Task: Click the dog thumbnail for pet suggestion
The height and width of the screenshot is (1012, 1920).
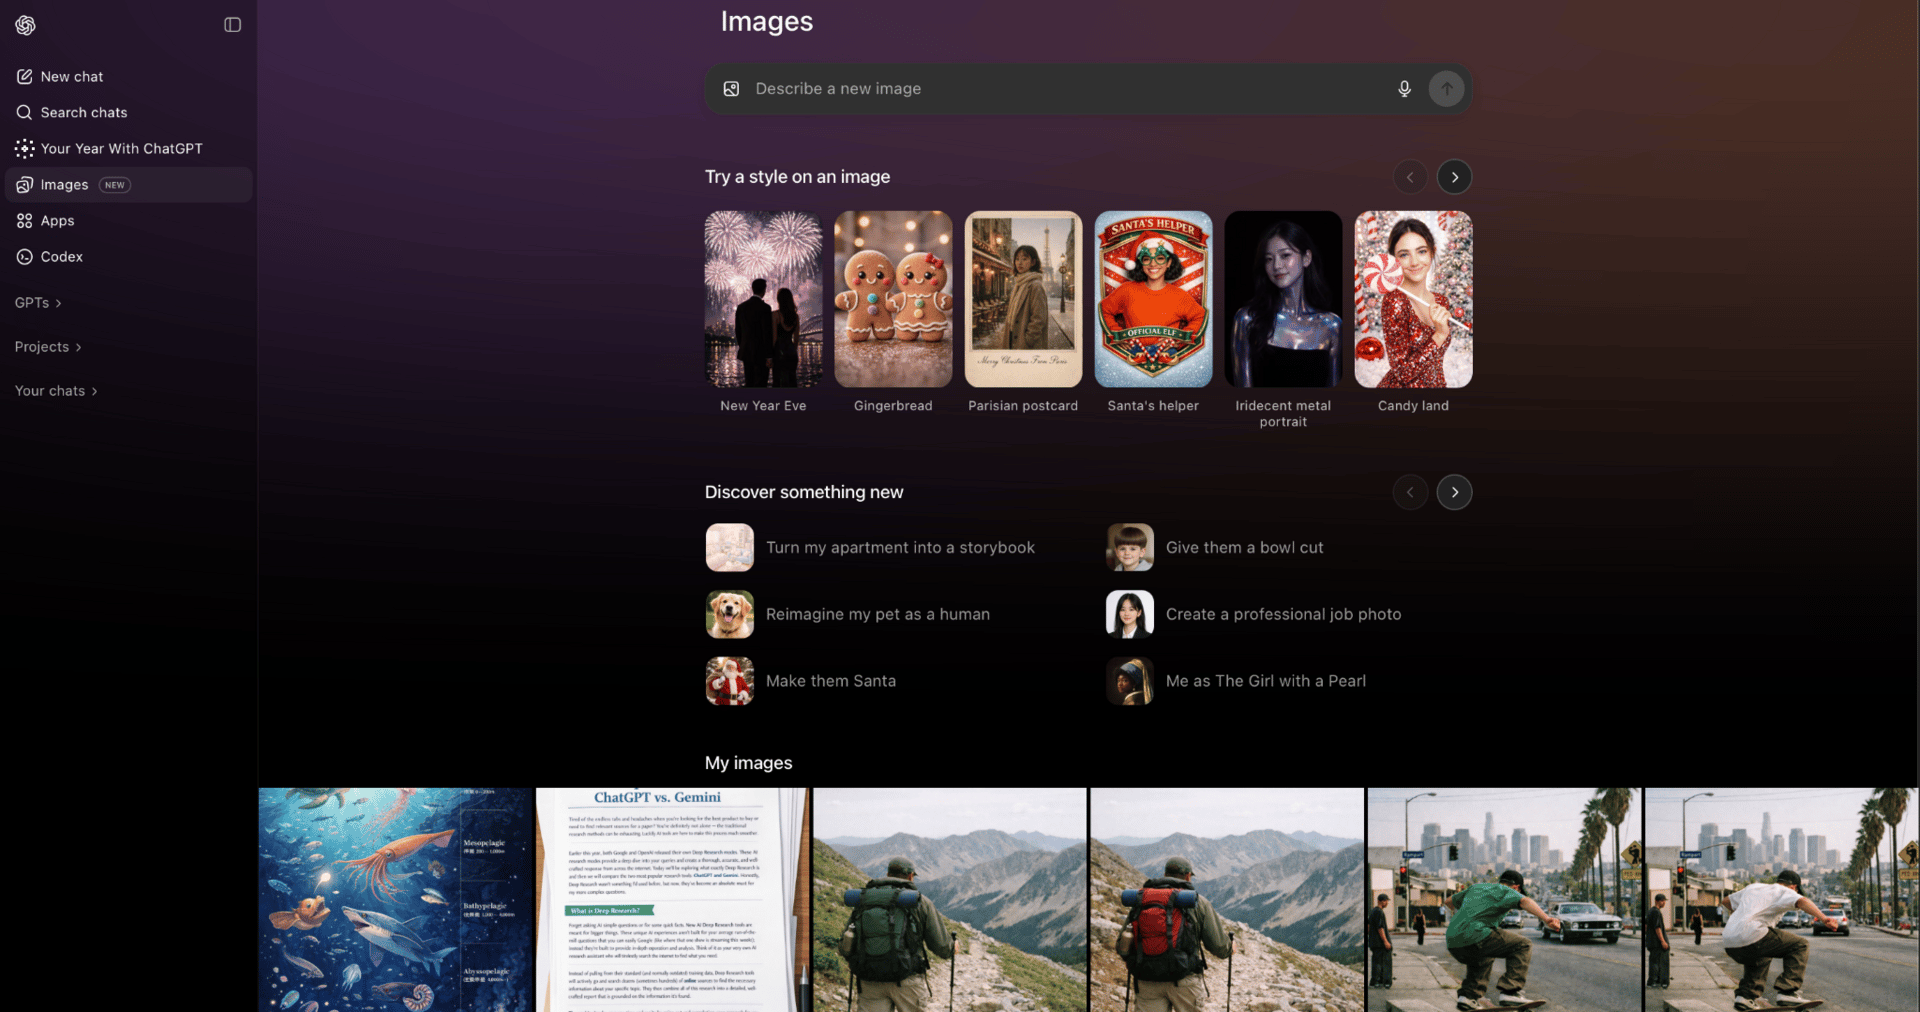Action: 730,615
